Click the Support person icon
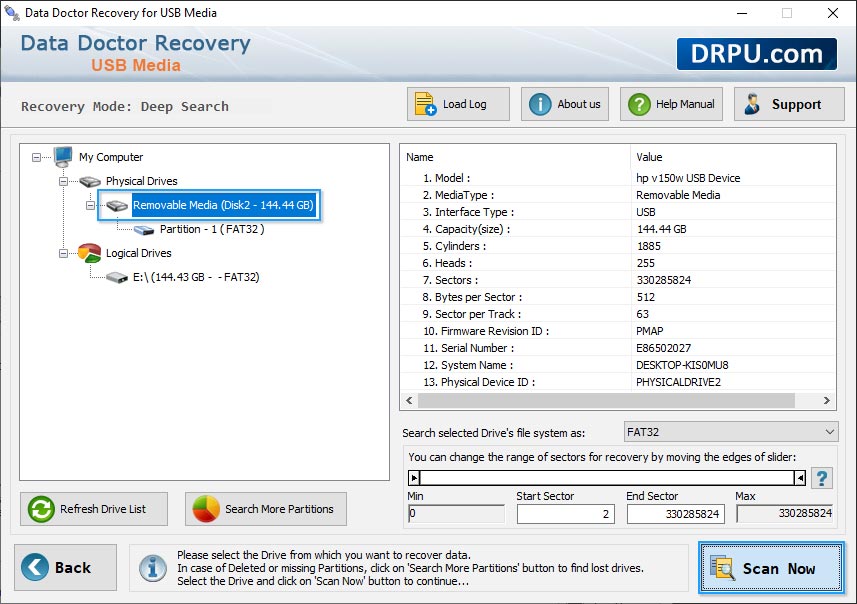This screenshot has height=604, width=857. pyautogui.click(x=752, y=104)
